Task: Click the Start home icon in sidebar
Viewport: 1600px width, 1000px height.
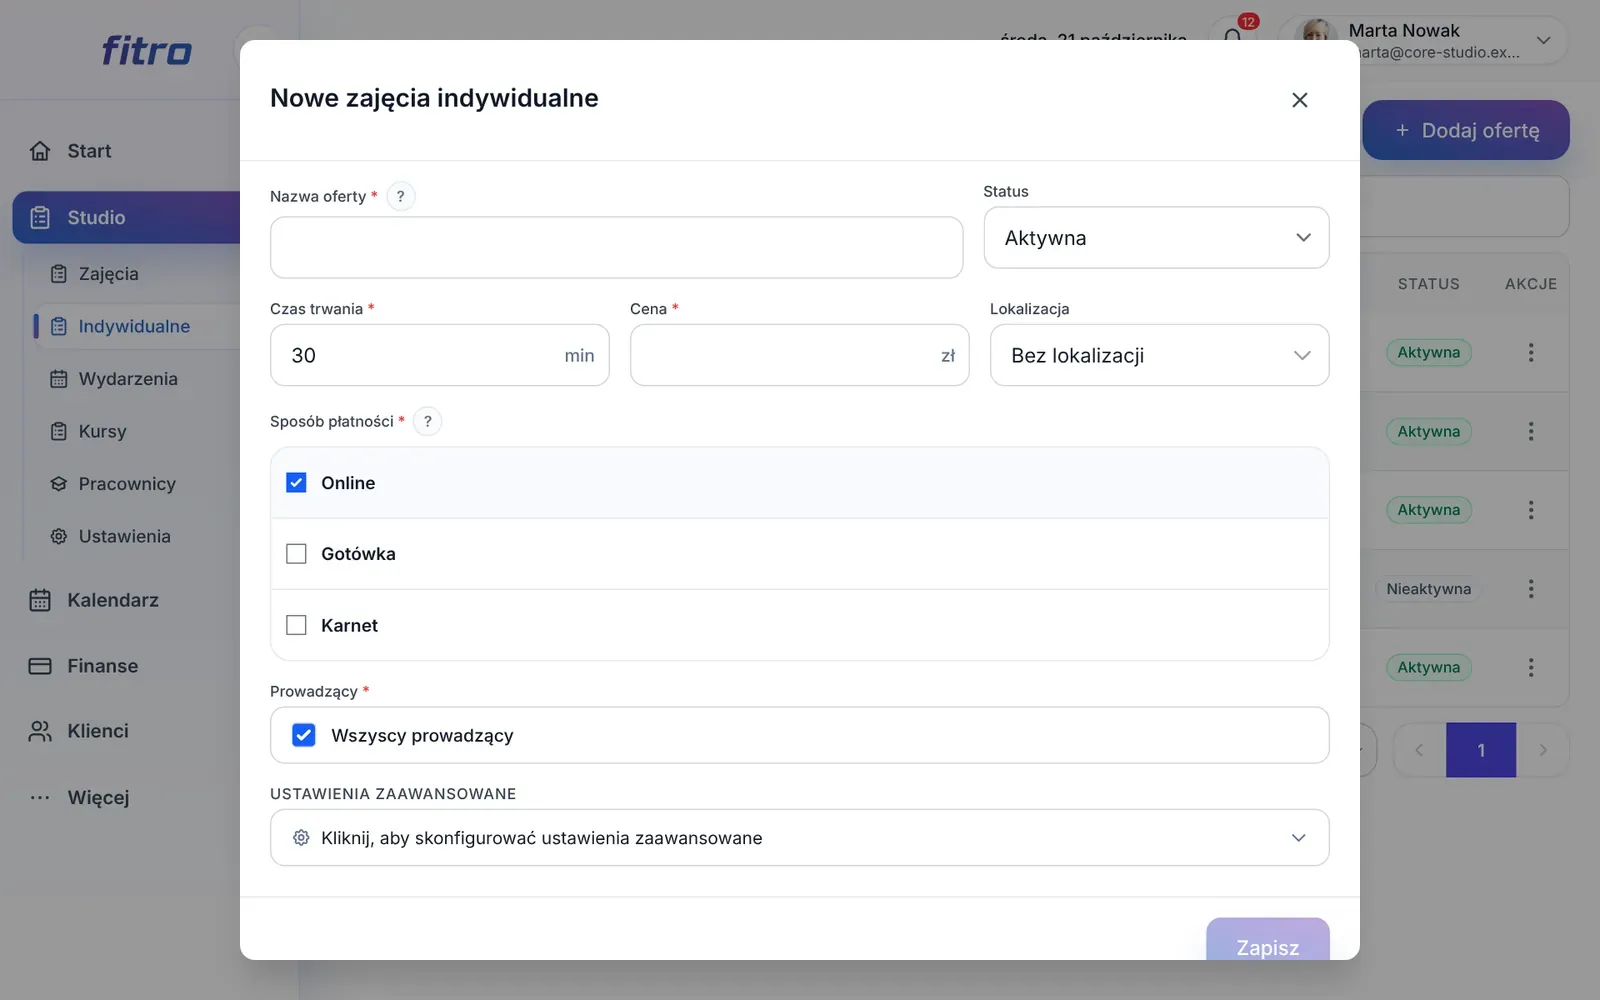Action: point(40,151)
